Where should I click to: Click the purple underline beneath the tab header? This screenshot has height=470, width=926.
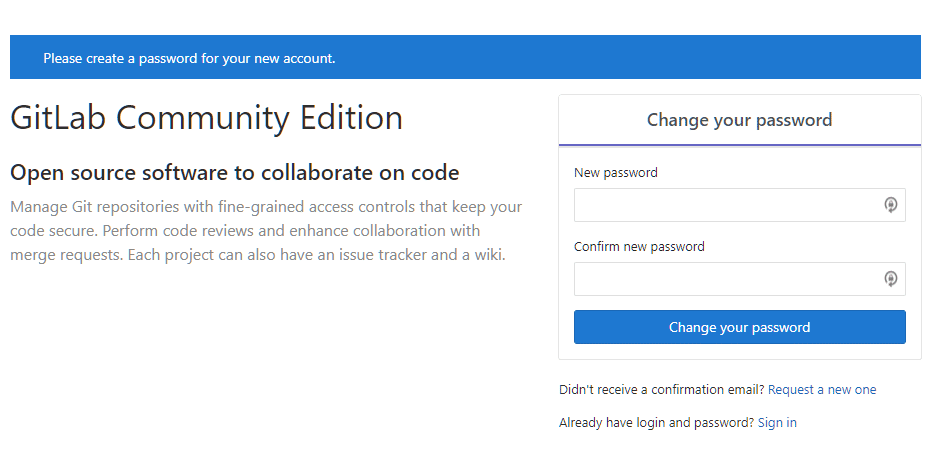coord(739,145)
